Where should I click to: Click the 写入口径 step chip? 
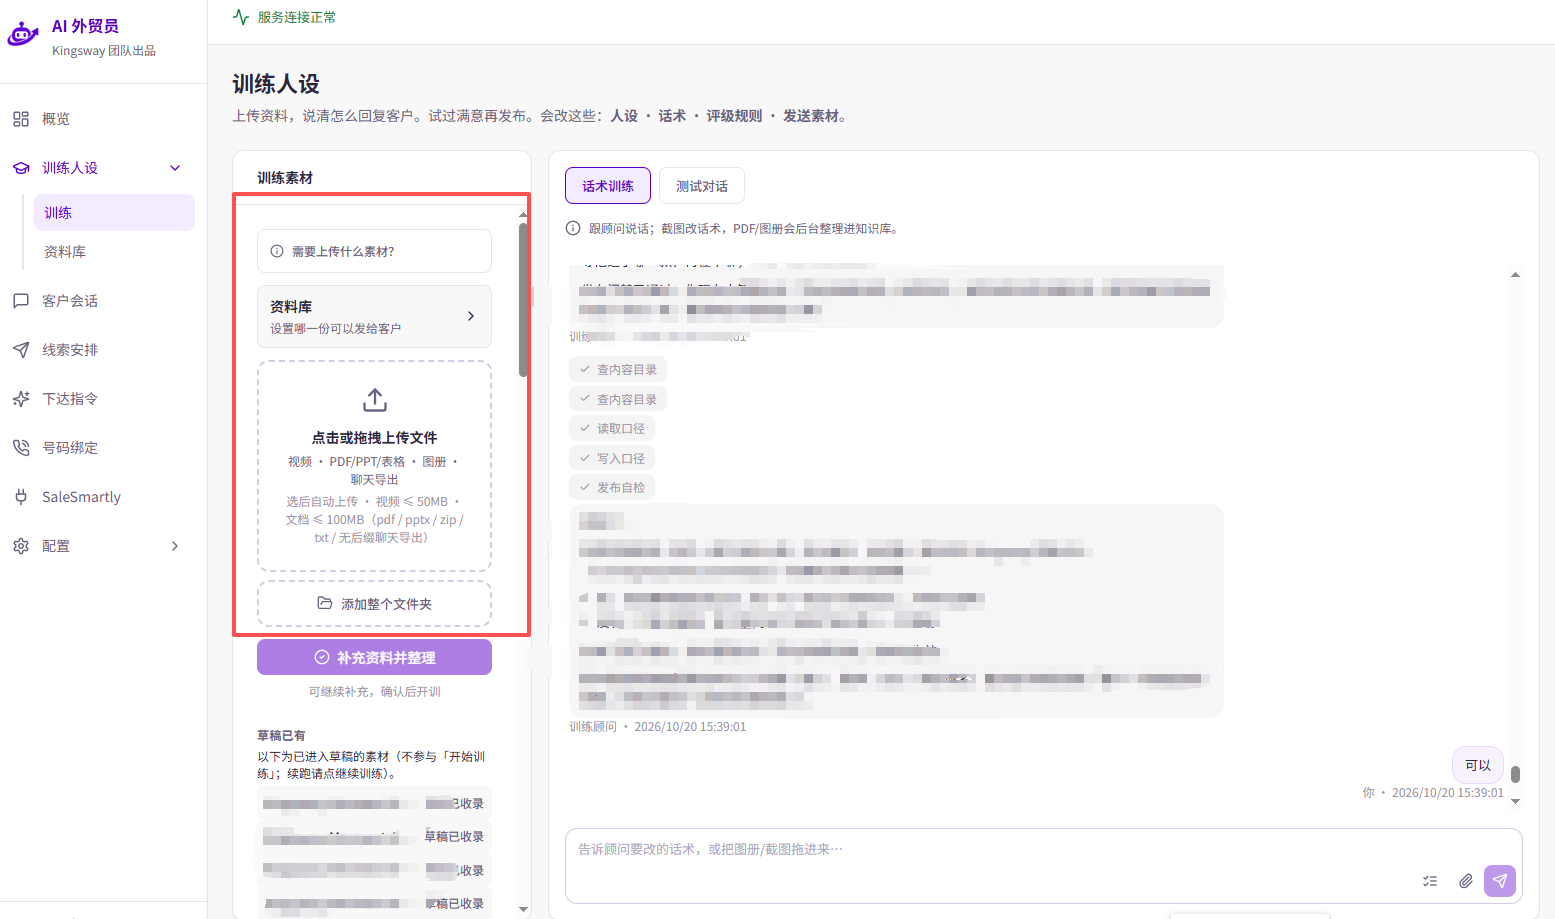pyautogui.click(x=612, y=458)
